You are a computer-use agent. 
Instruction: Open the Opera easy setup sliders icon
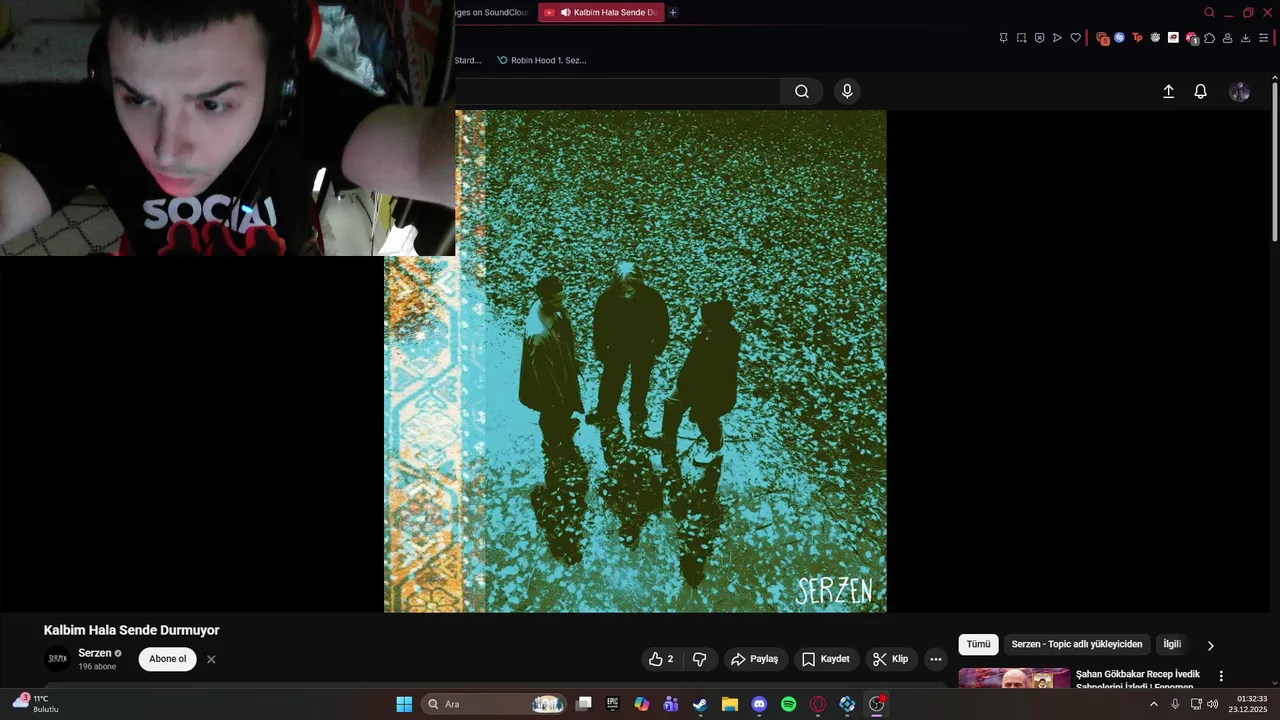(x=1263, y=38)
